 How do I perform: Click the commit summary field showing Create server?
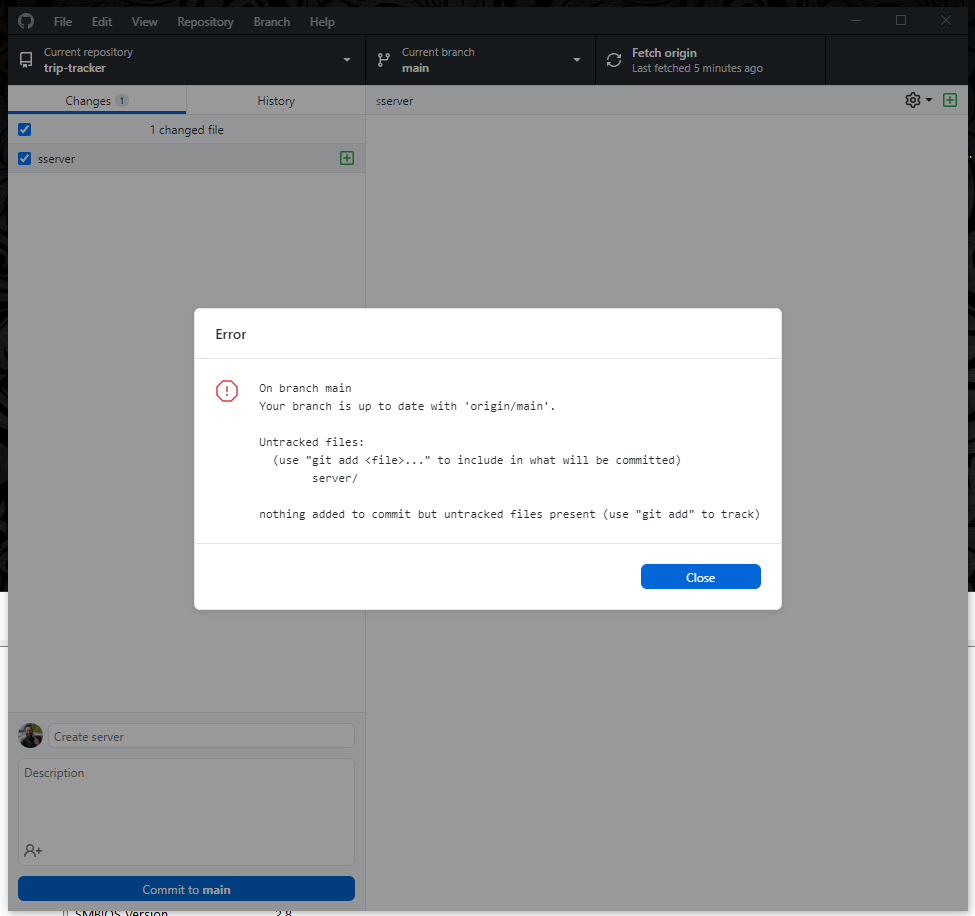[x=200, y=735]
